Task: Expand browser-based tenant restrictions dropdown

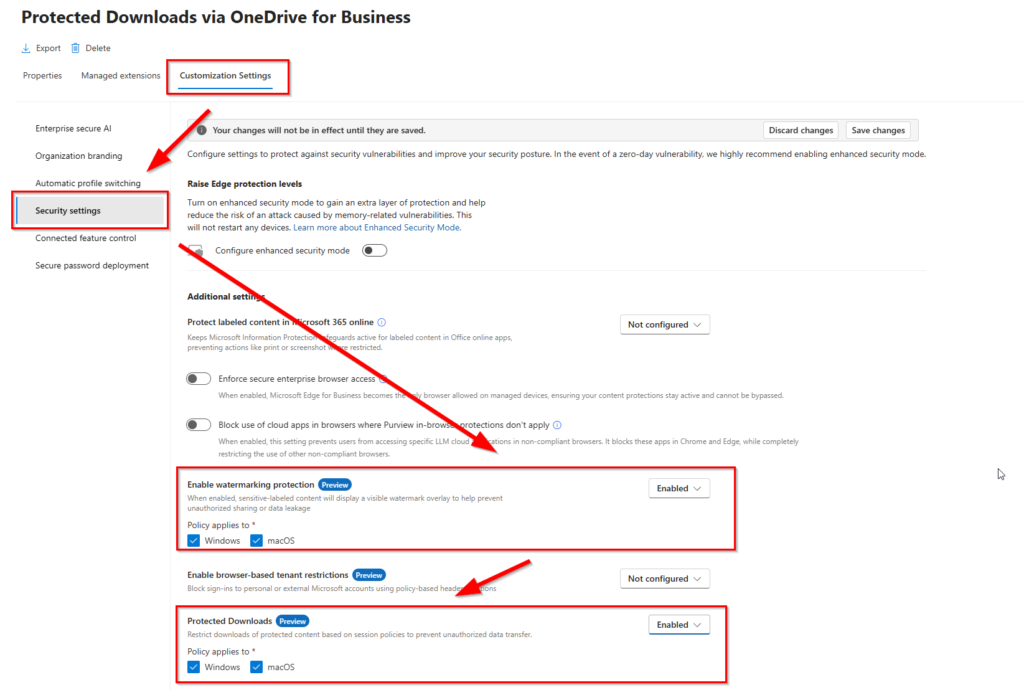Action: pyautogui.click(x=665, y=579)
